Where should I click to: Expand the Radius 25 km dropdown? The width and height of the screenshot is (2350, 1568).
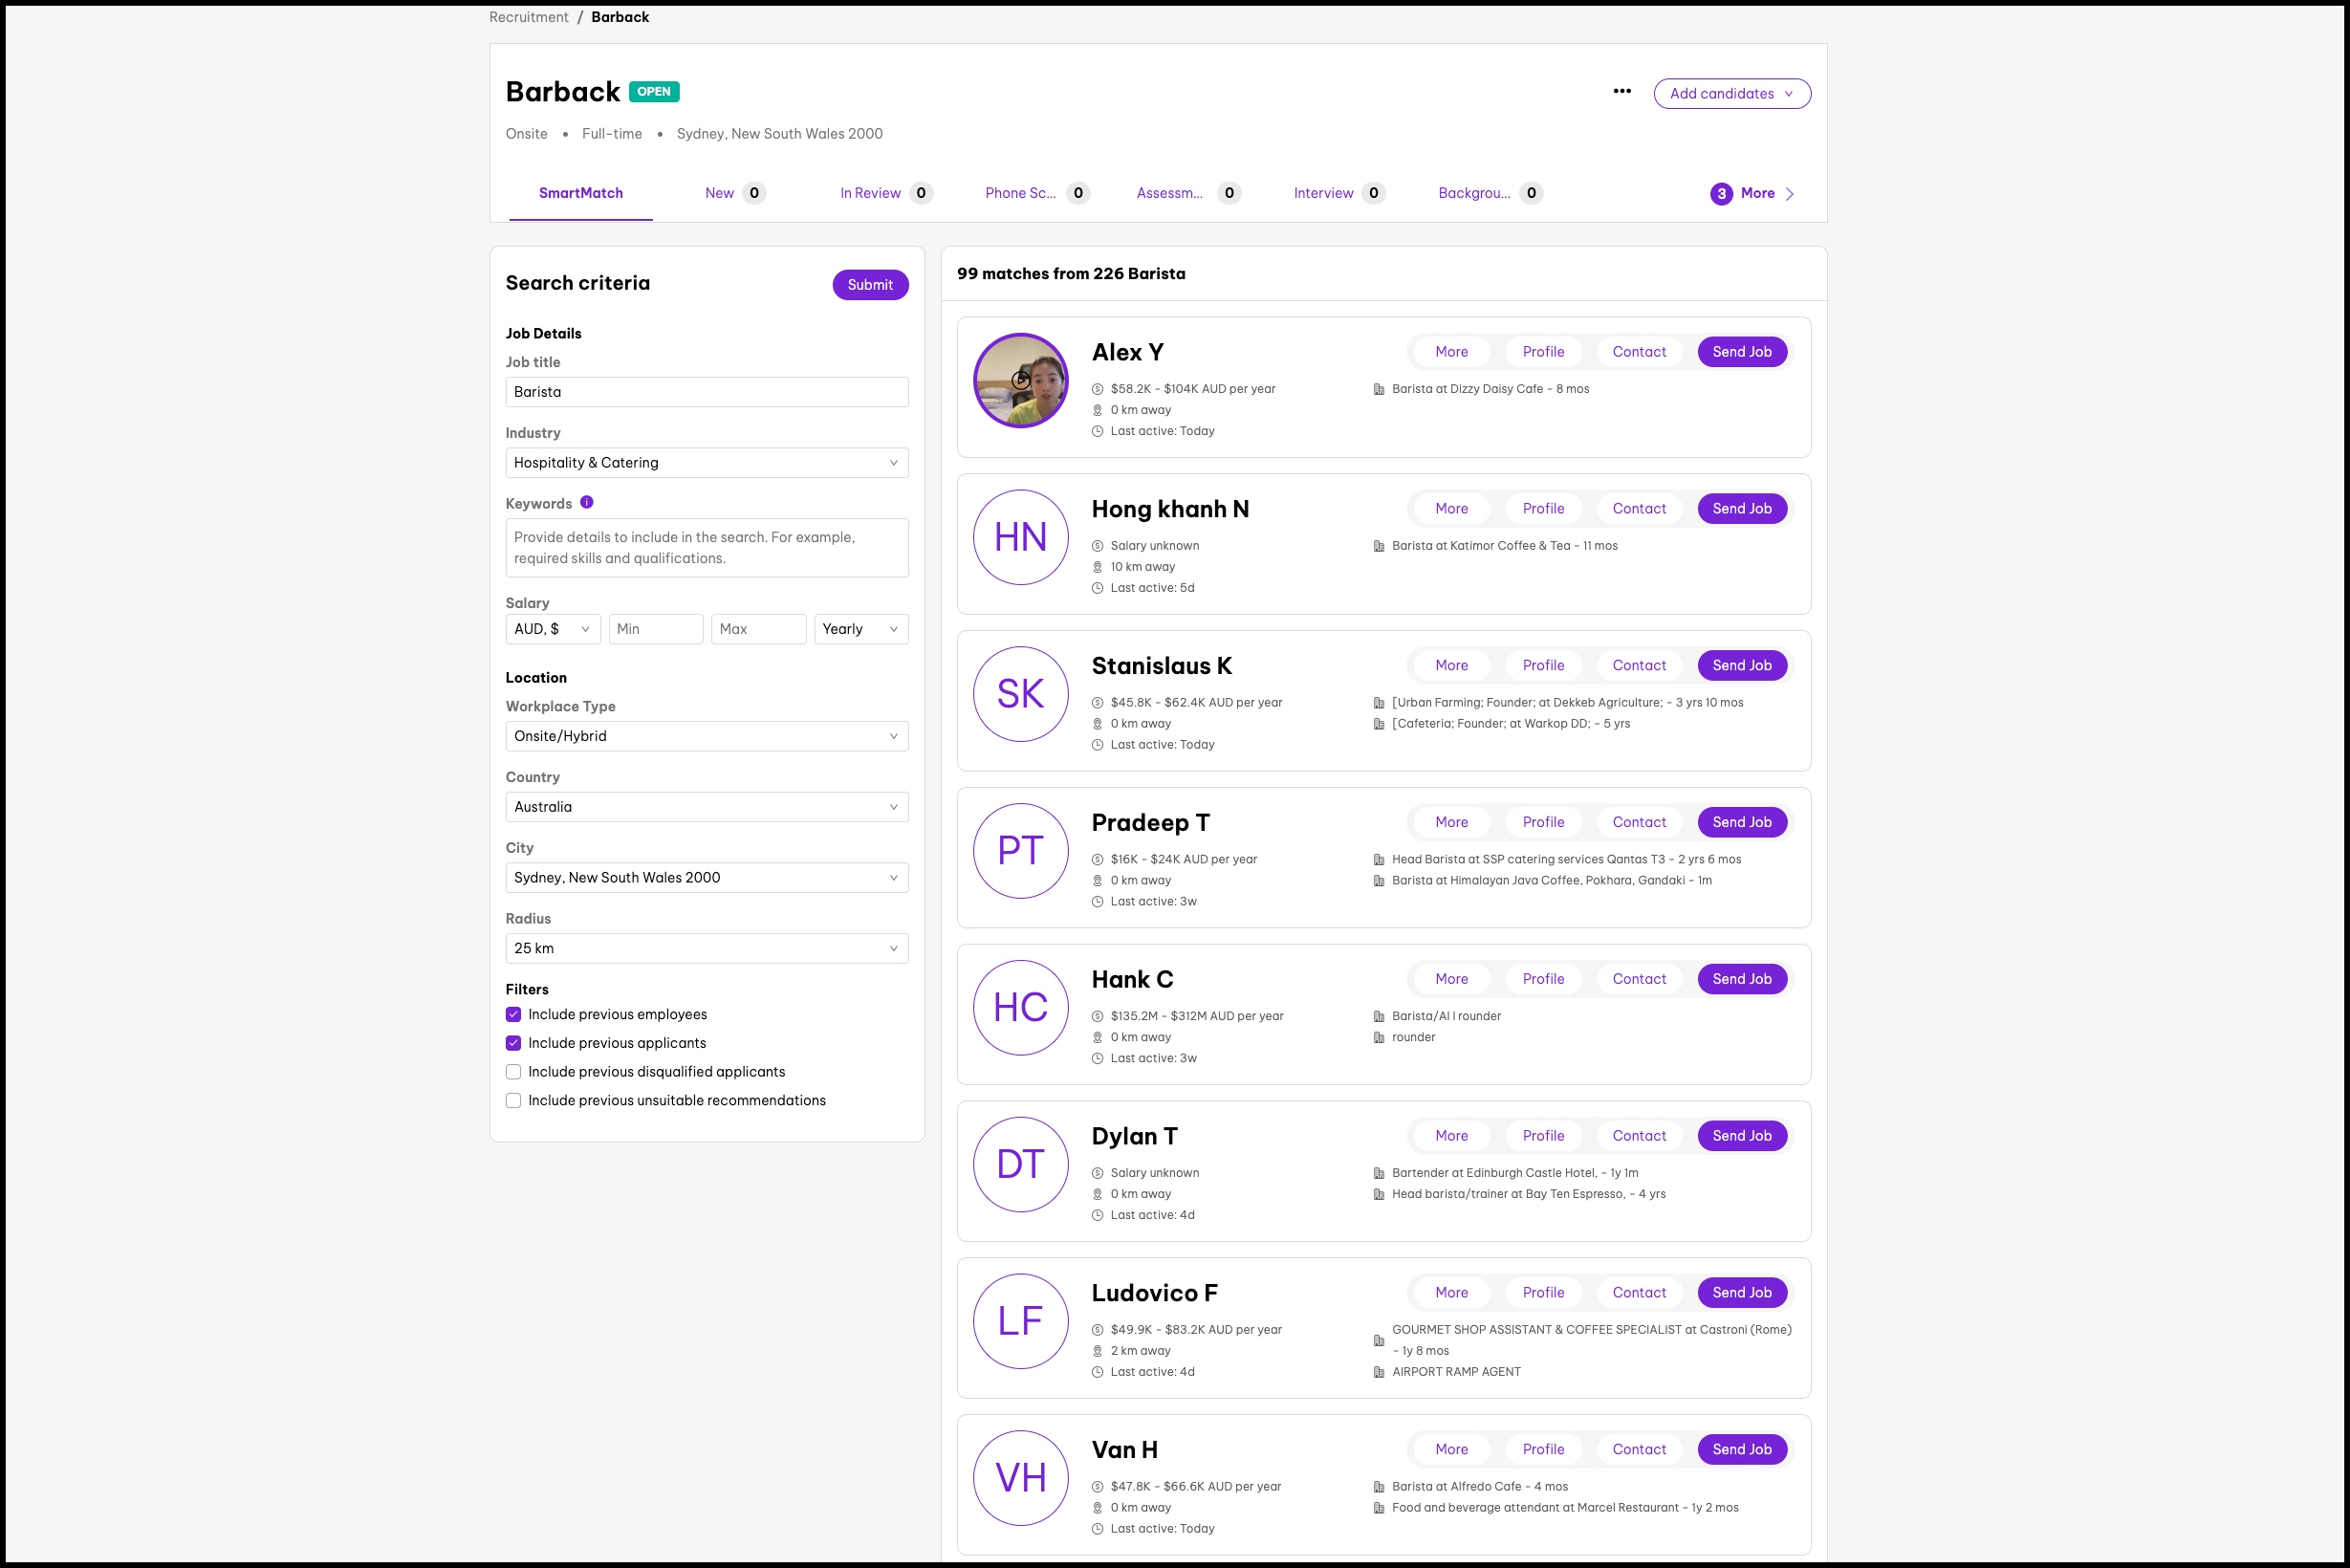[x=706, y=948]
